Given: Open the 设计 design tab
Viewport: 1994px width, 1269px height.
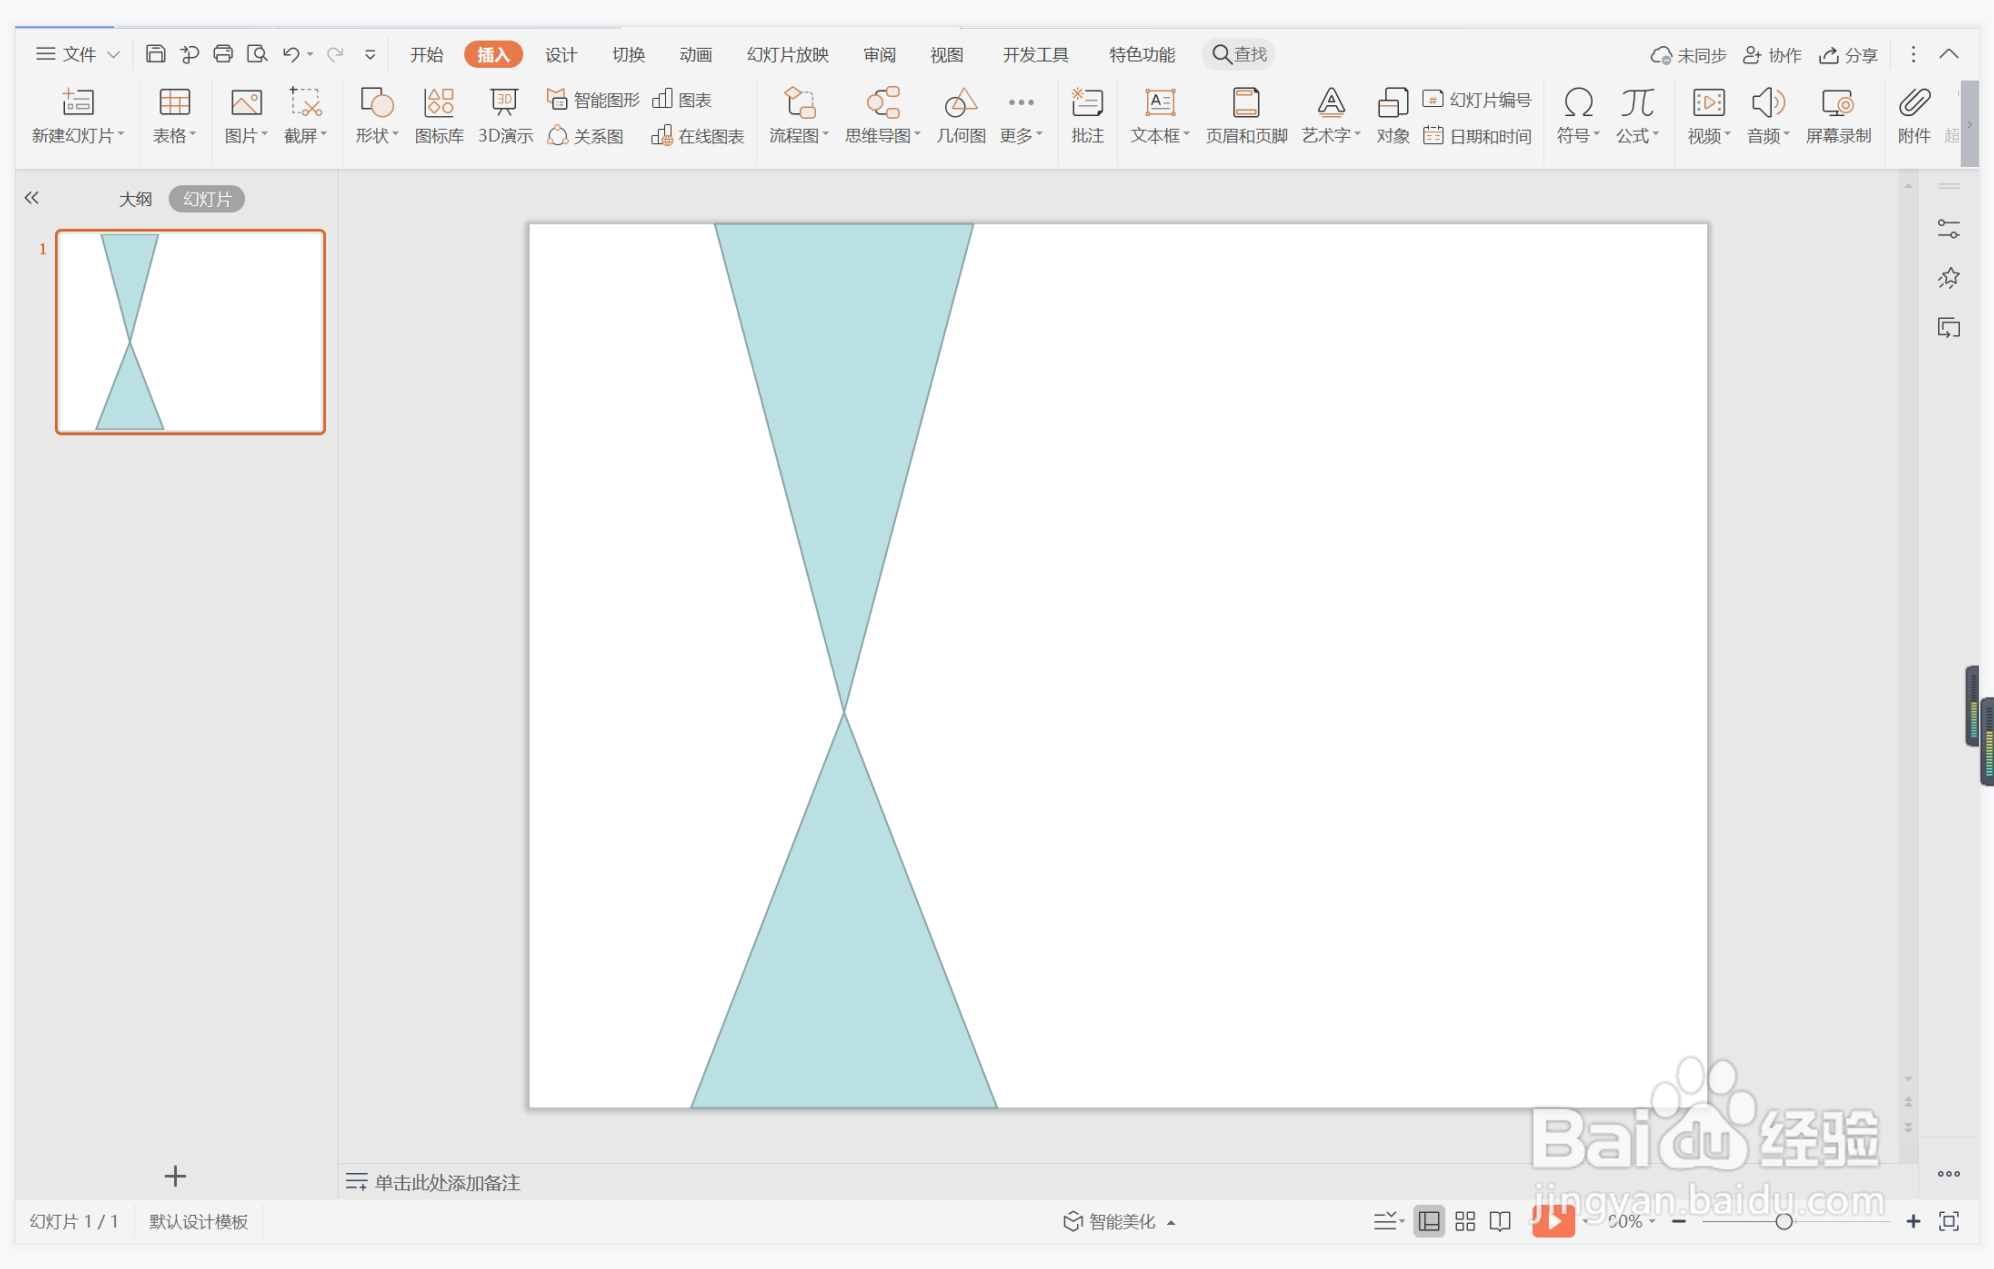Looking at the screenshot, I should 560,54.
